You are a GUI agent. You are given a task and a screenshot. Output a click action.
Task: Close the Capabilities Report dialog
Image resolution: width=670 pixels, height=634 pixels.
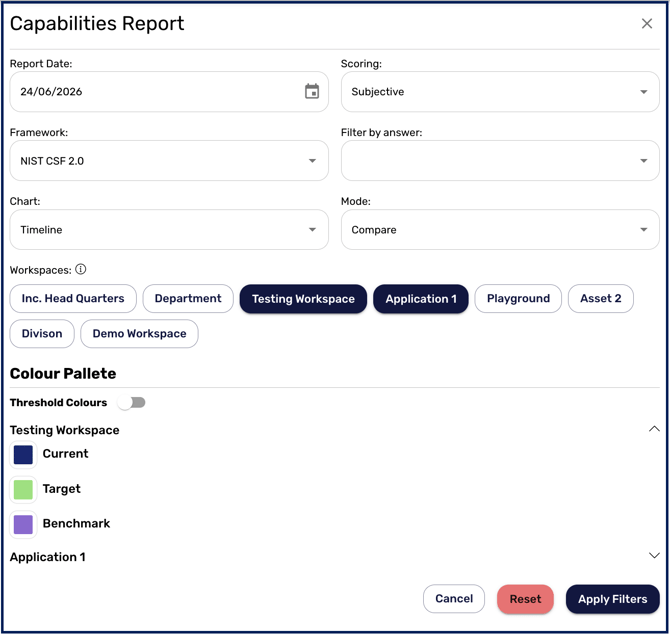click(647, 23)
